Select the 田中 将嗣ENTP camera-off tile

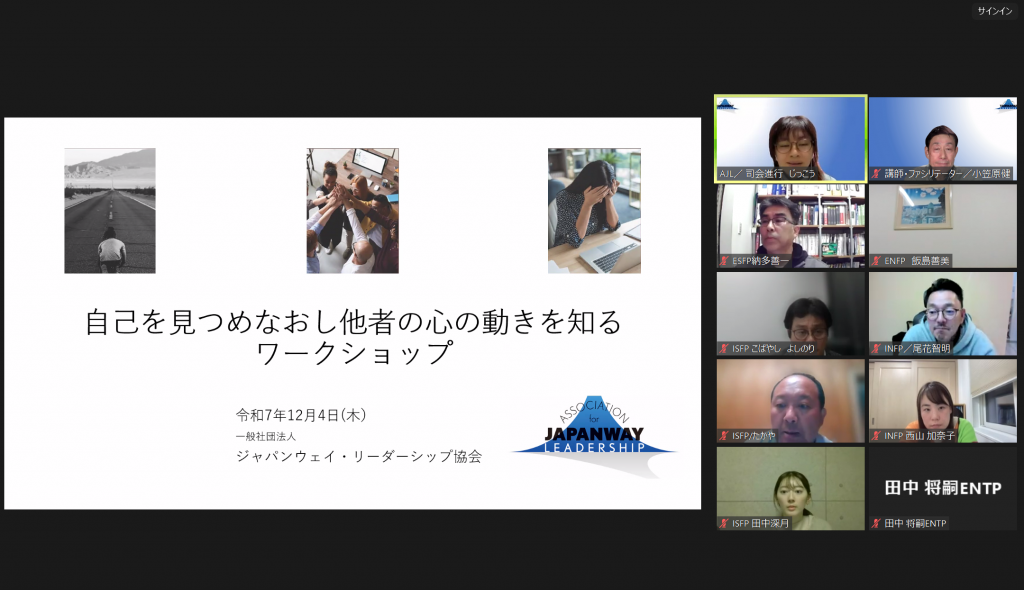click(942, 488)
